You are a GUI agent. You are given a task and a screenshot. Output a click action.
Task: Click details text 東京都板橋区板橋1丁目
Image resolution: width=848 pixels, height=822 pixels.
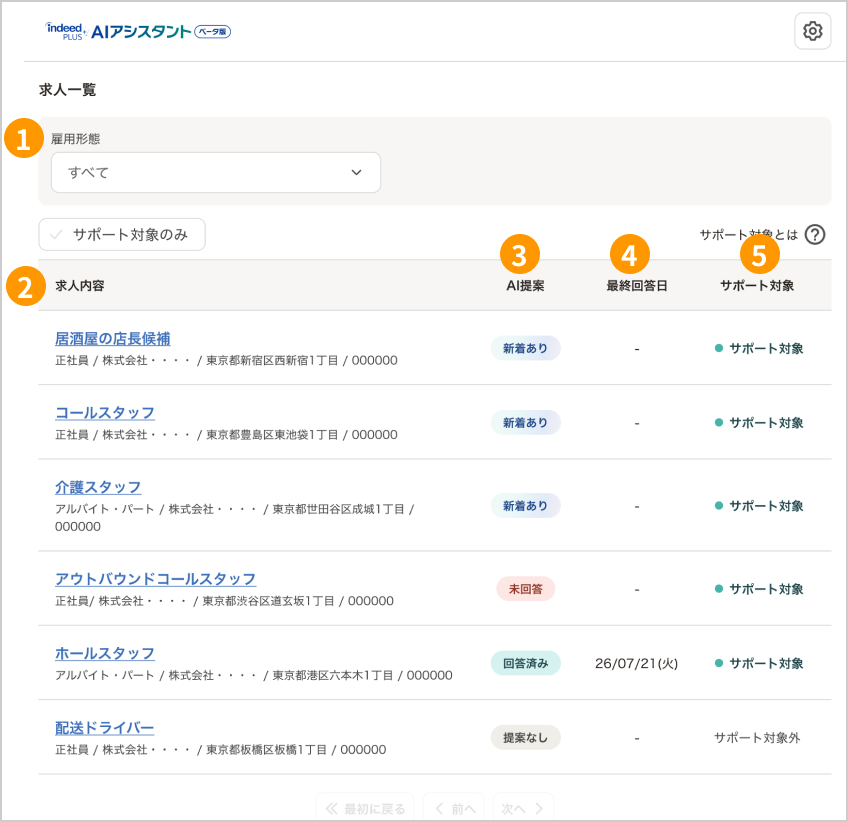267,750
